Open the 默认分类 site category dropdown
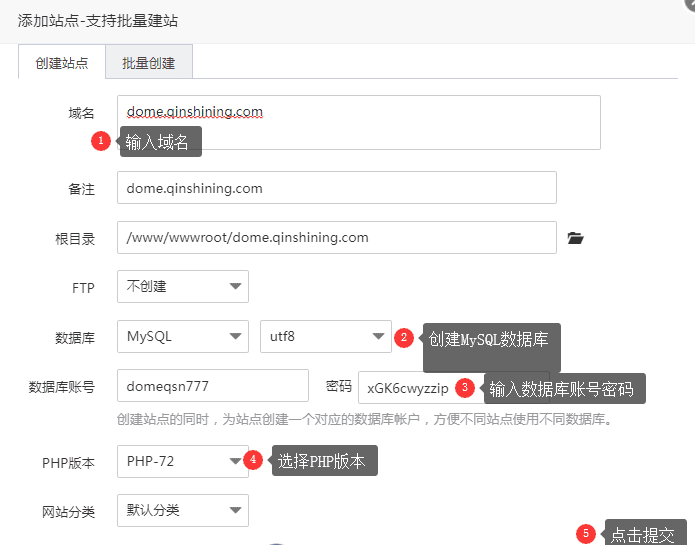 [183, 510]
